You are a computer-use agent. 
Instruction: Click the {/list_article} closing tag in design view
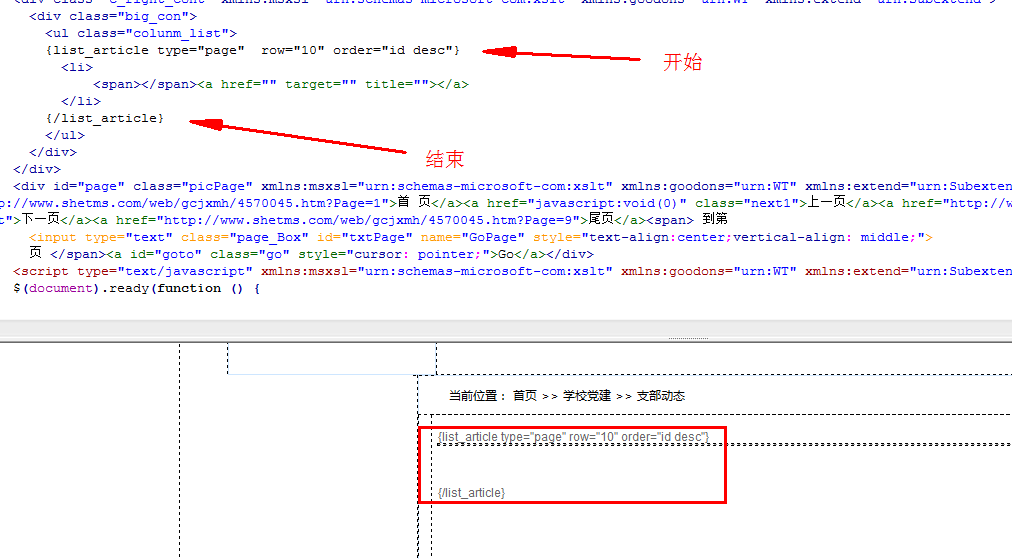coord(471,493)
